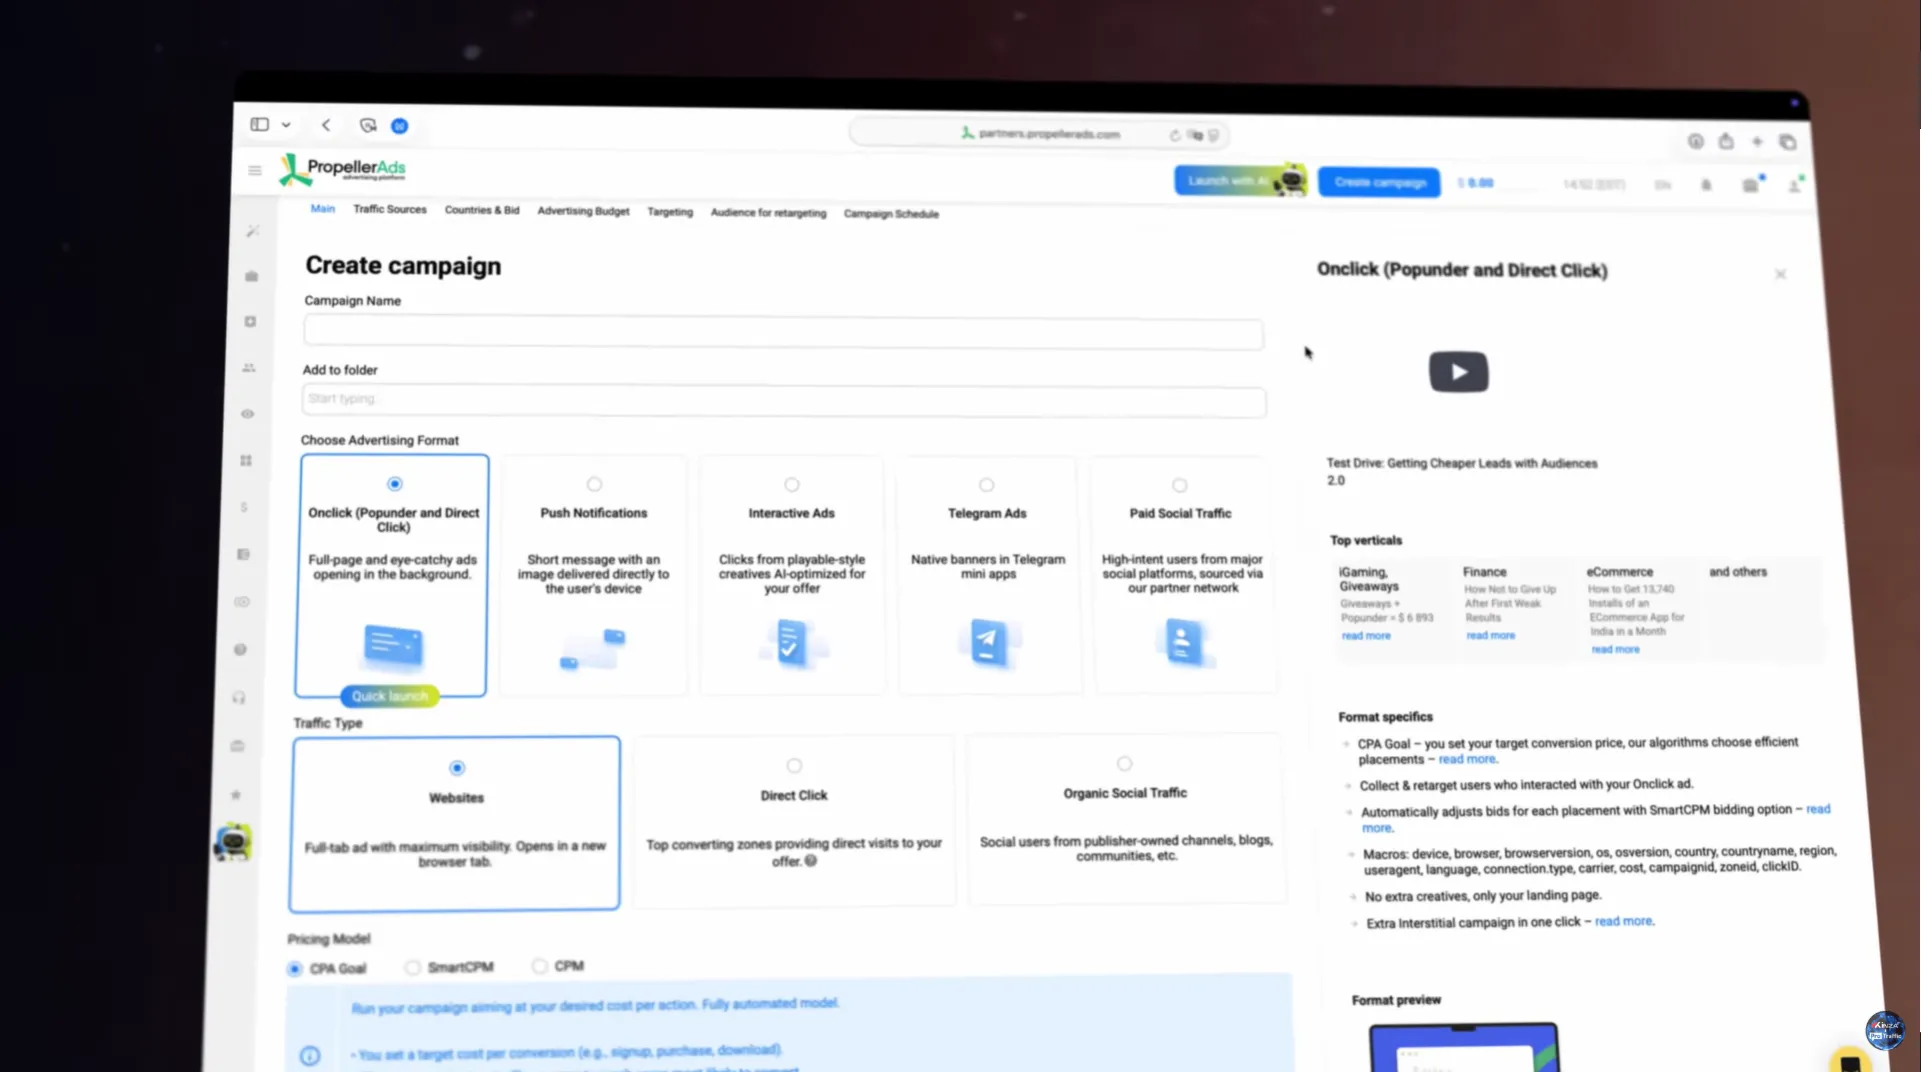The image size is (1921, 1072).
Task: Go to Audience for retargeting tab
Action: pos(768,213)
